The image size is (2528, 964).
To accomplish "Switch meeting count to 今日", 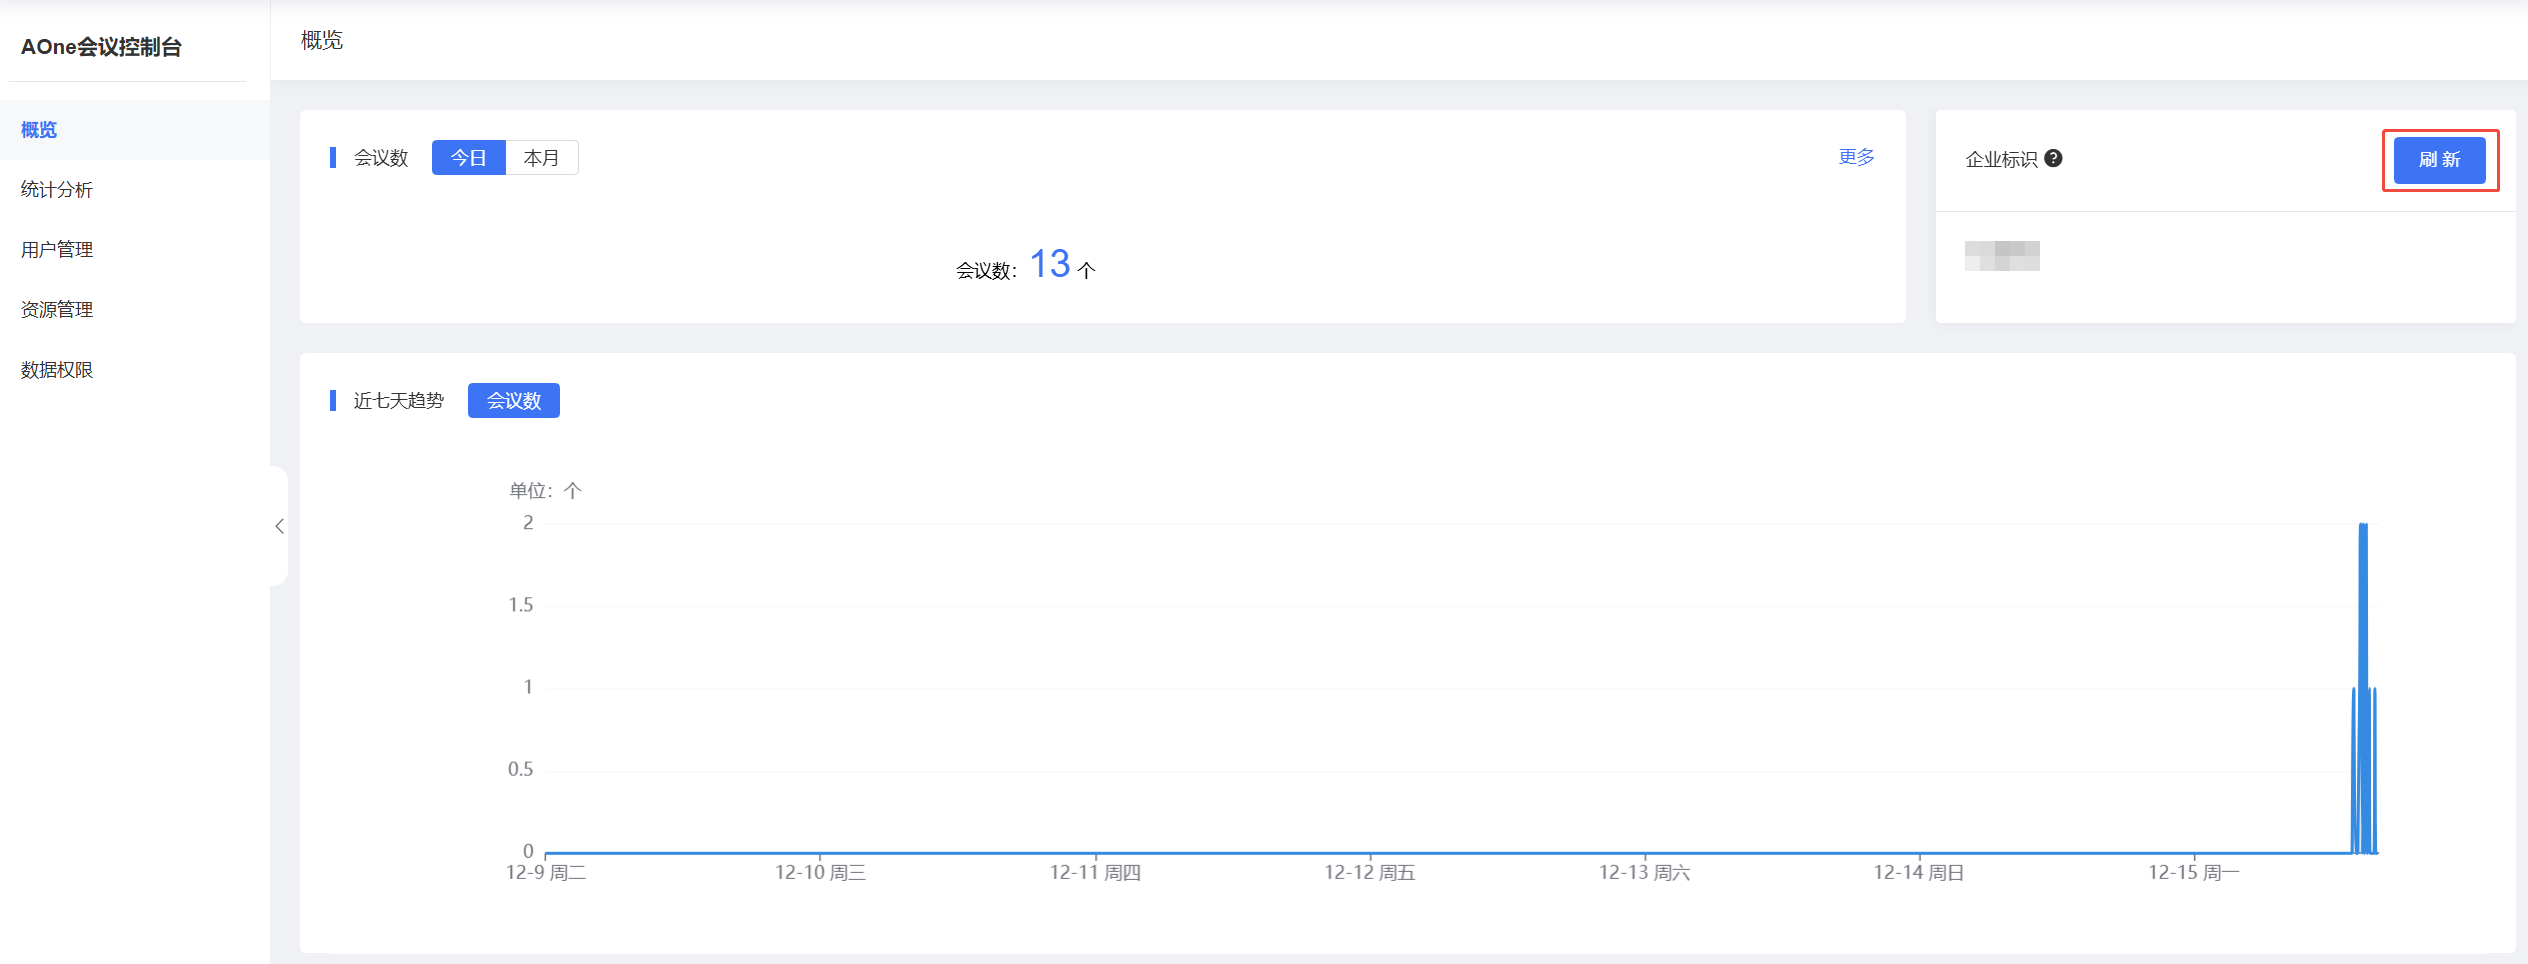I will pos(468,158).
